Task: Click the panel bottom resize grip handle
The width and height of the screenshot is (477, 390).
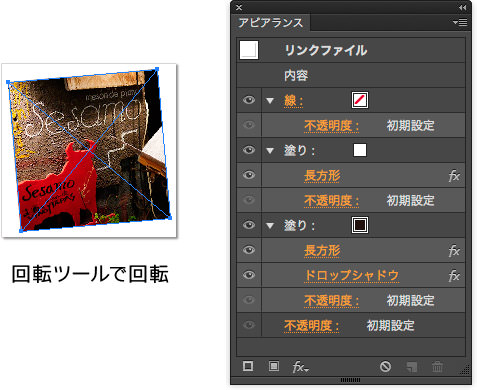Action: [350, 380]
